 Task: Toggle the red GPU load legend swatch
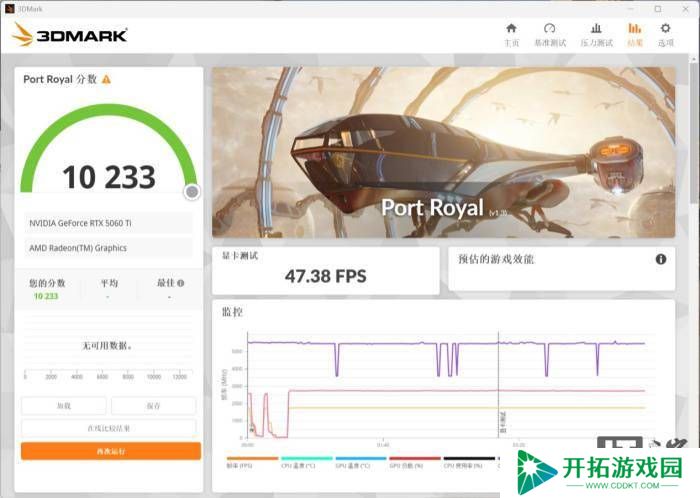point(415,458)
